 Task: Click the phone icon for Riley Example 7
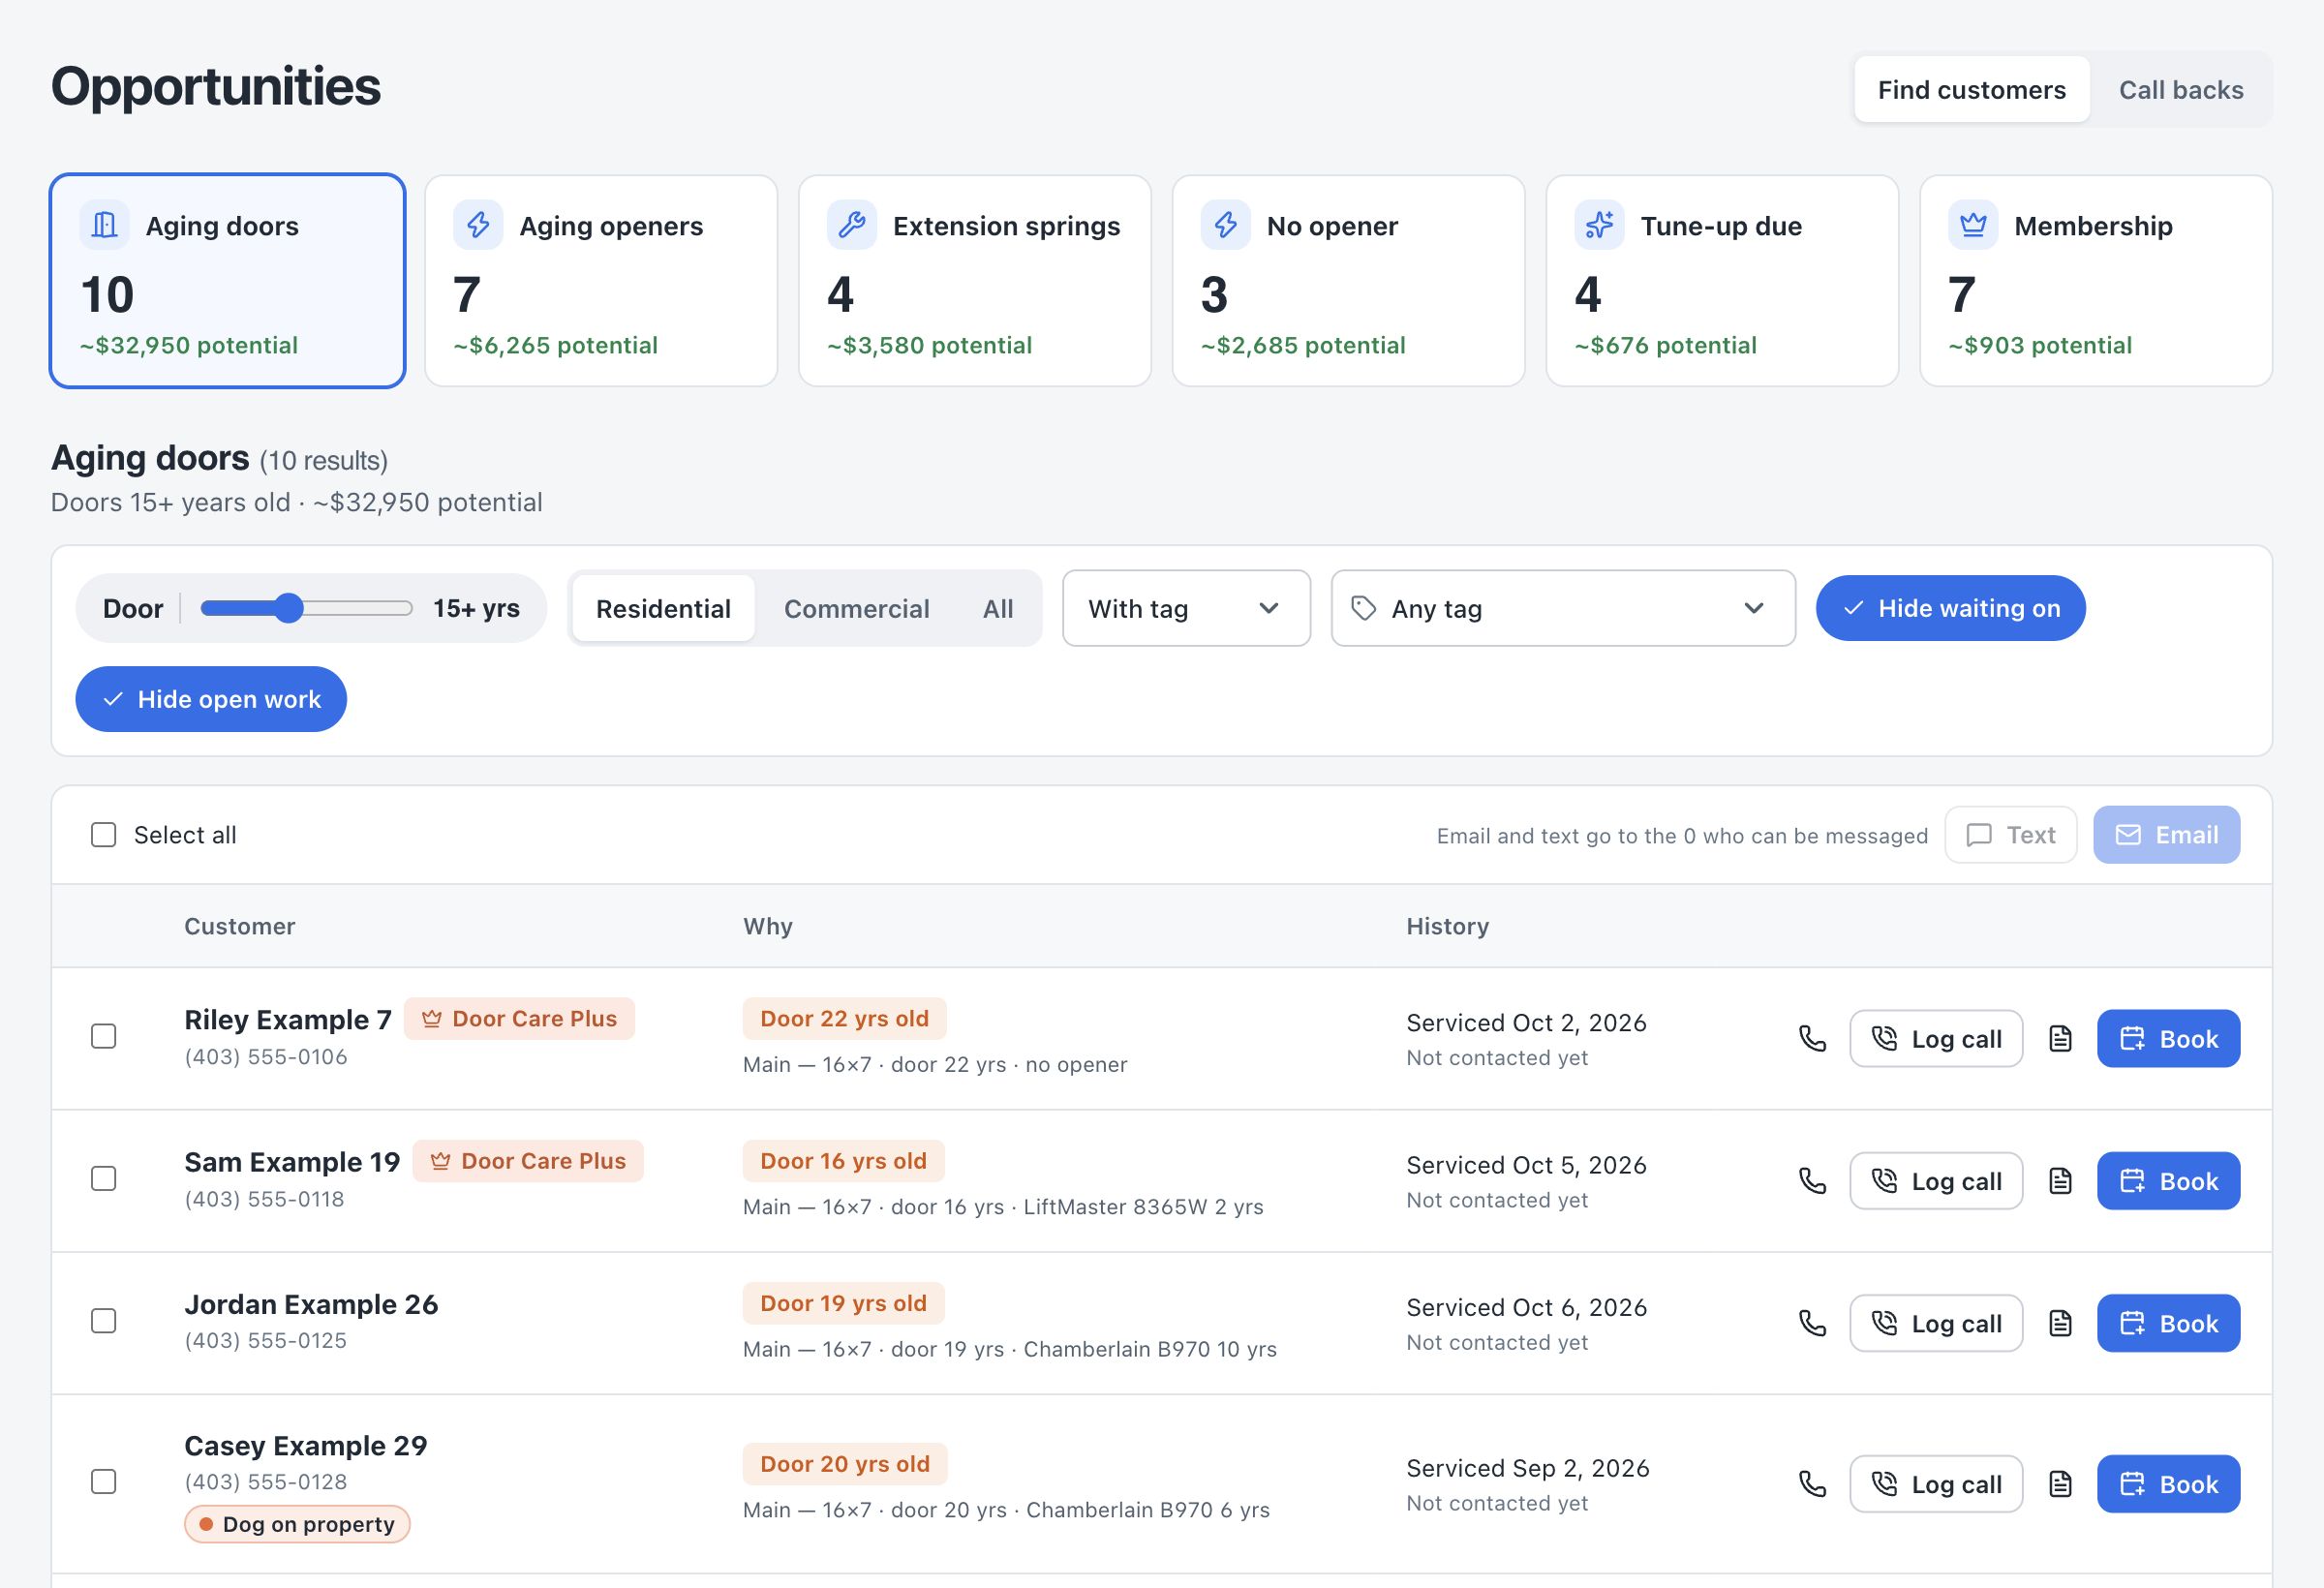pos(1812,1039)
